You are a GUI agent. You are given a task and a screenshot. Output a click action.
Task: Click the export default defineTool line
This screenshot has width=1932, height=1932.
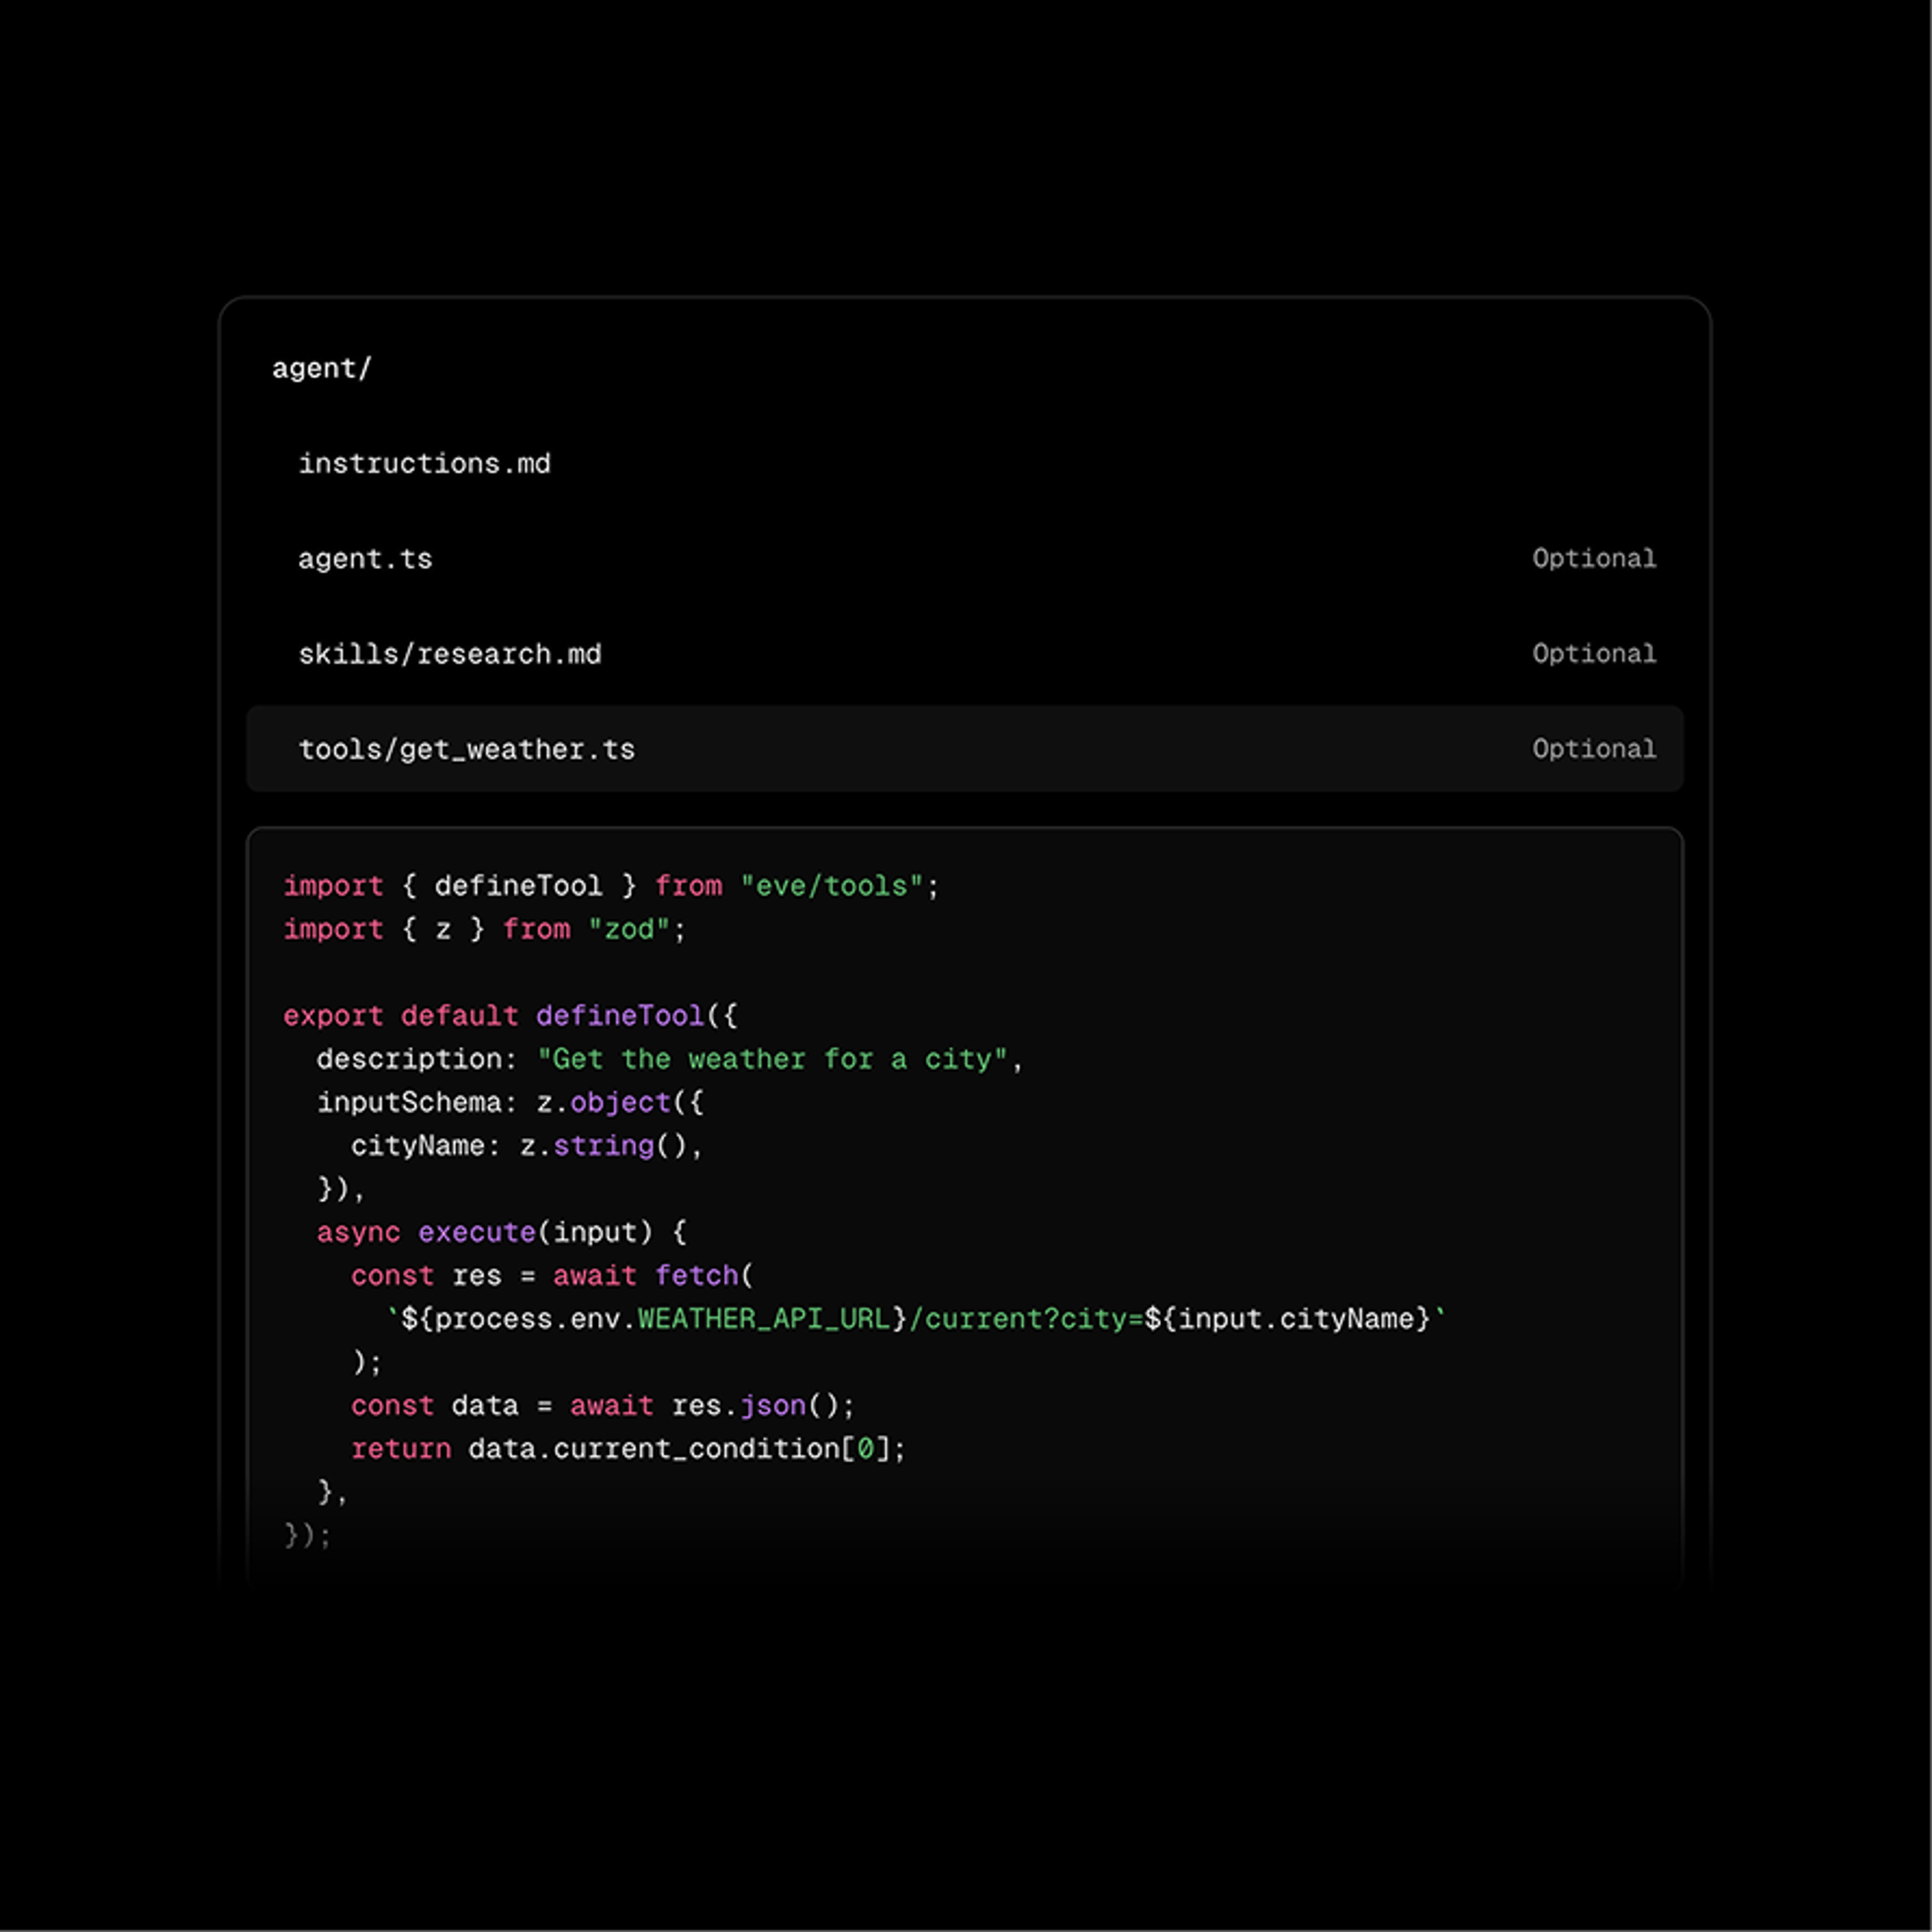click(510, 1016)
